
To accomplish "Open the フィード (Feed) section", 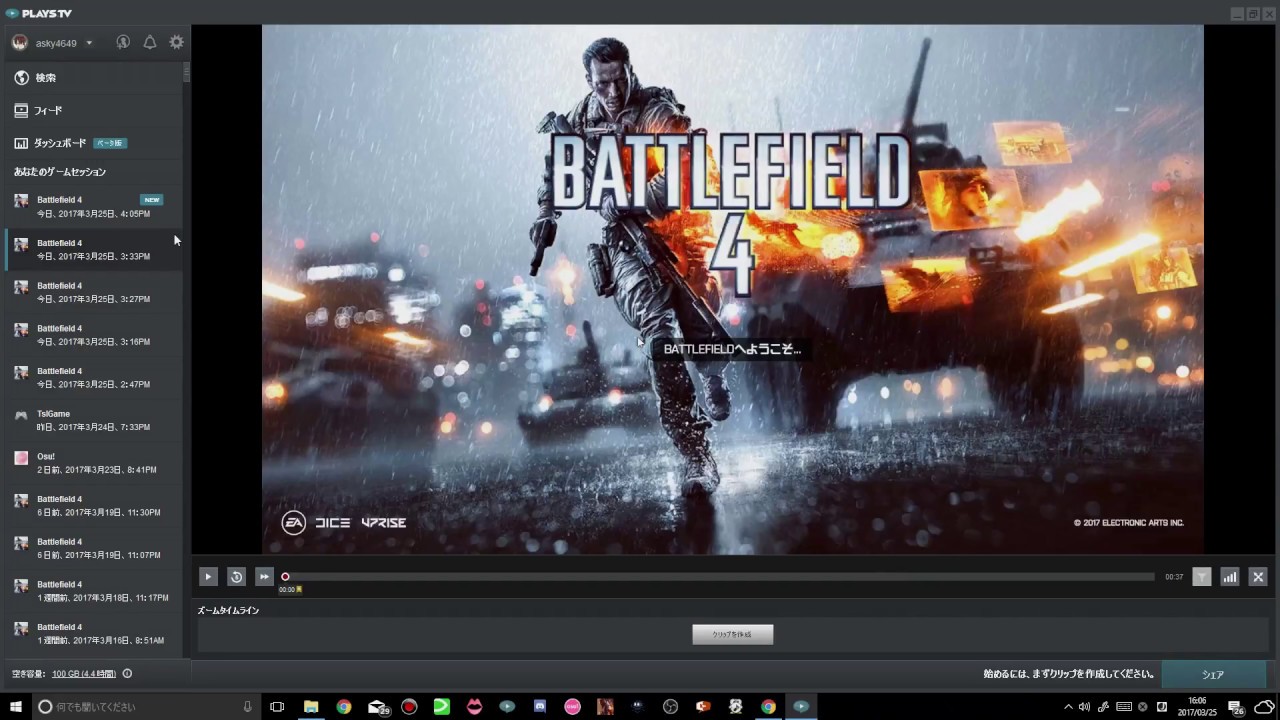I will click(x=92, y=111).
